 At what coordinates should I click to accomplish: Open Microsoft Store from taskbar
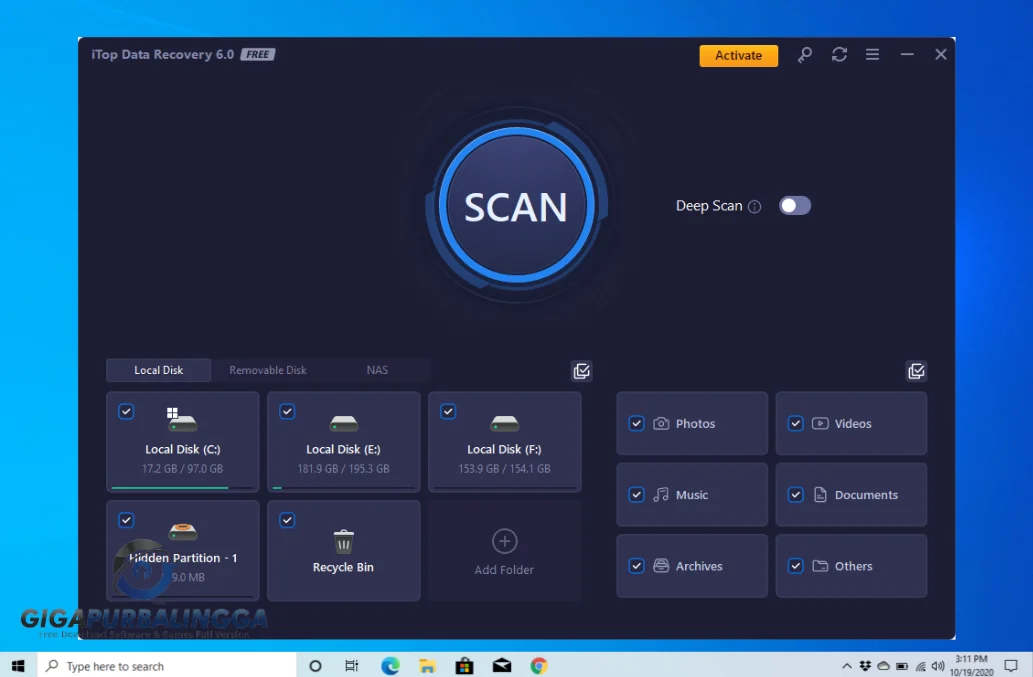point(464,666)
